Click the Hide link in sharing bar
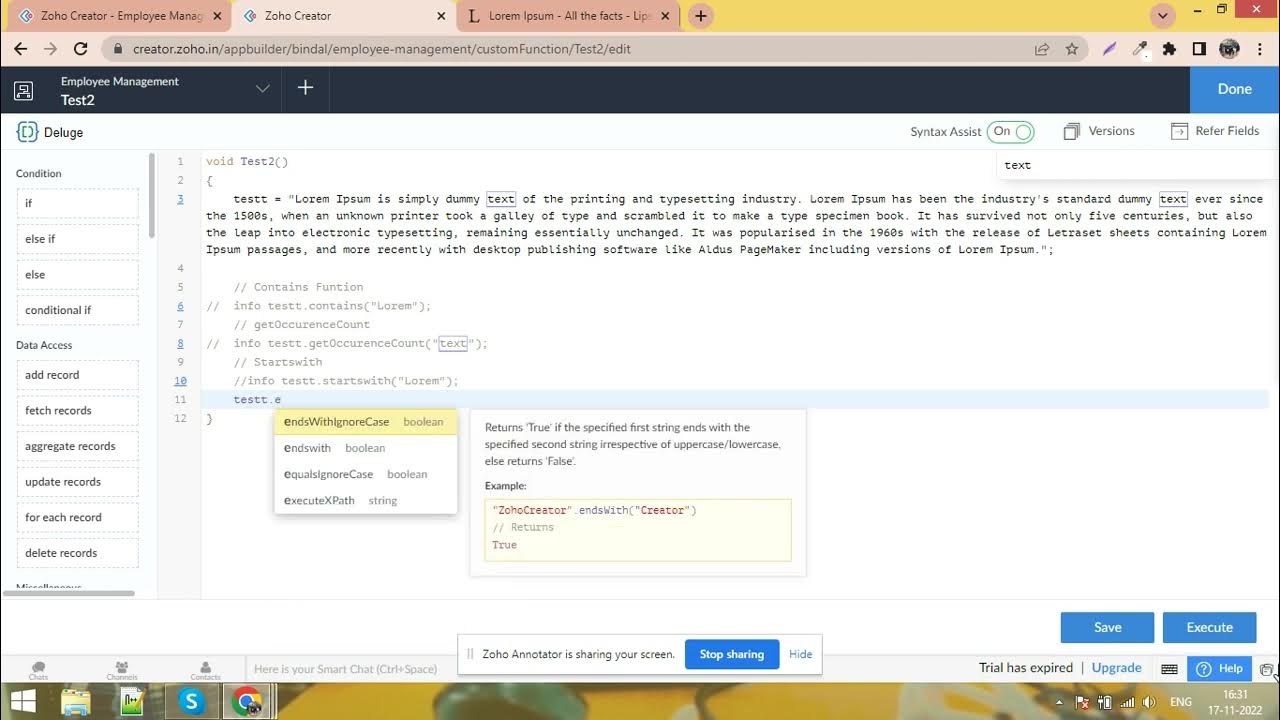The image size is (1280, 720). pos(800,654)
